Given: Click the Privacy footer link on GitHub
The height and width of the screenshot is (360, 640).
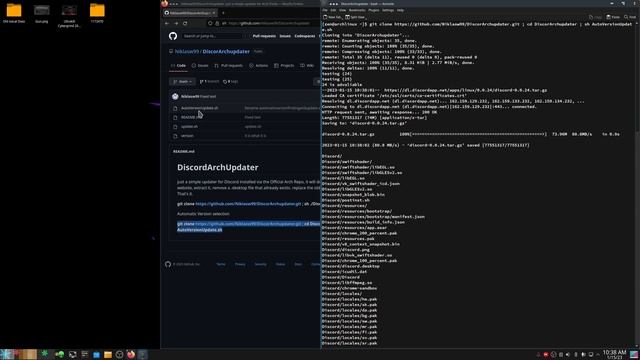Looking at the screenshot, I should (x=240, y=264).
